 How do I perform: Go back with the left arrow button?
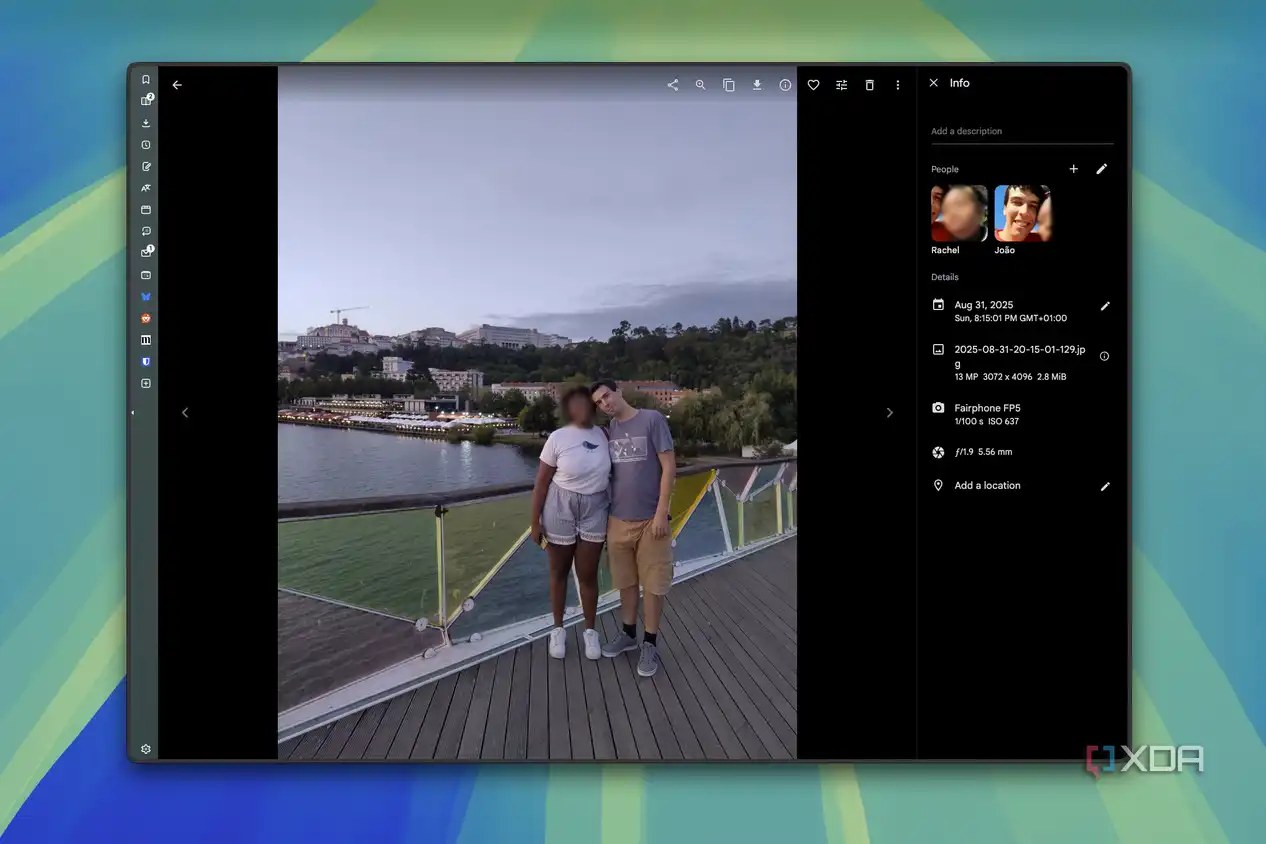[177, 85]
